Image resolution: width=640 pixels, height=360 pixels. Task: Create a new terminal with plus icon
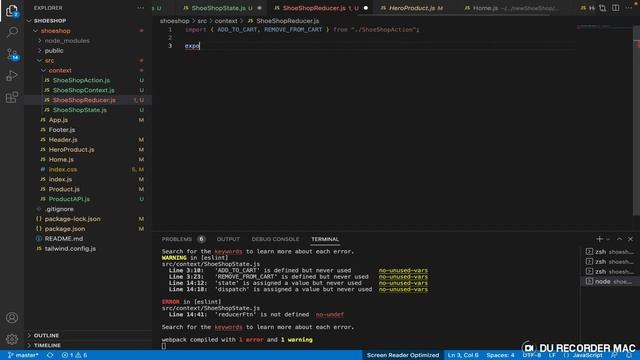point(599,239)
